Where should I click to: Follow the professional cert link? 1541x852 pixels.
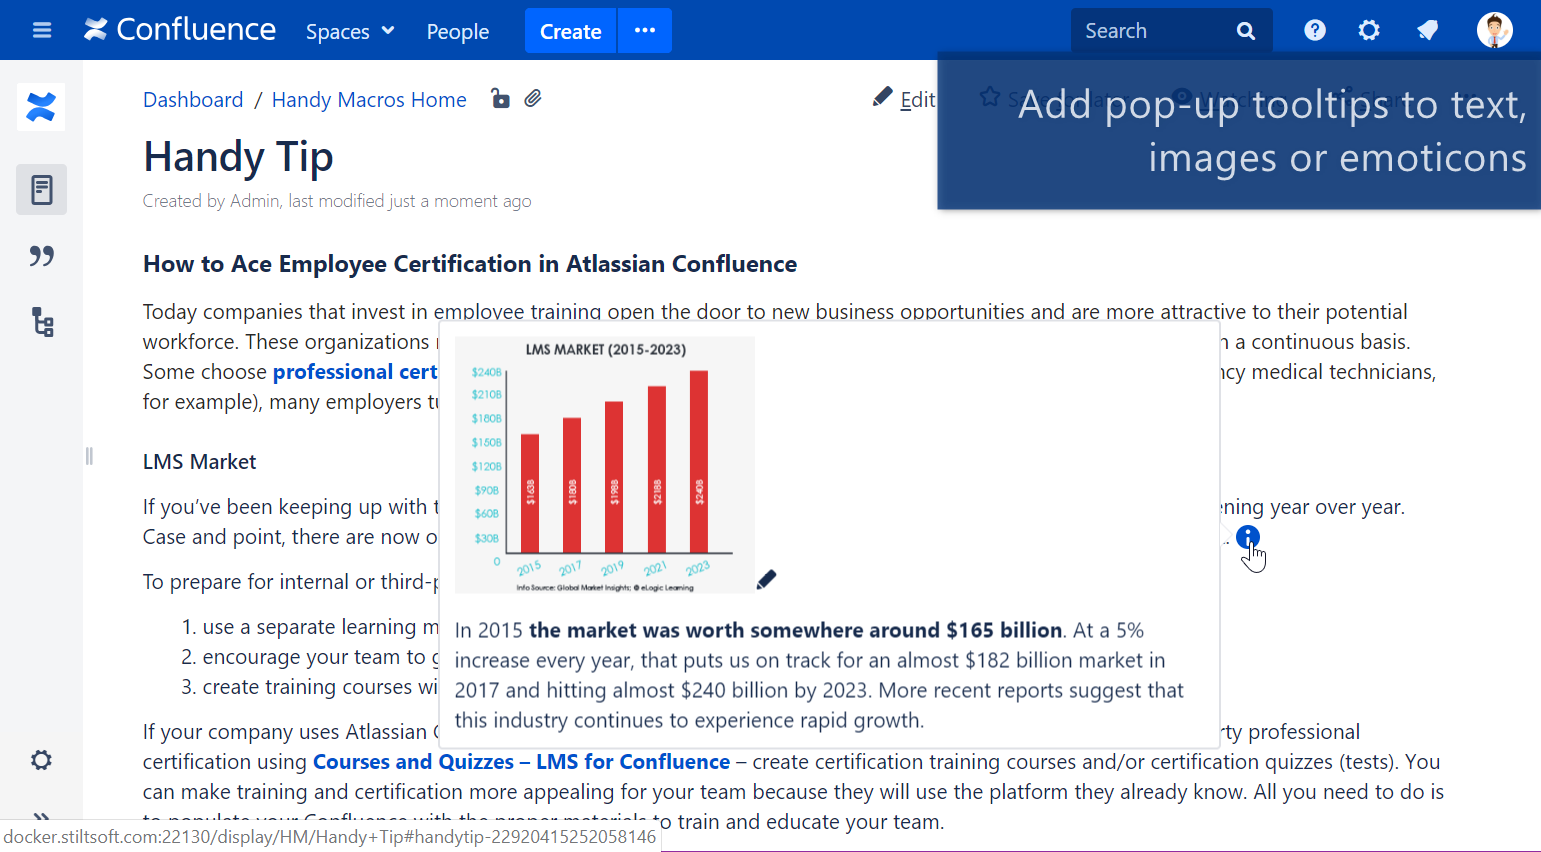[355, 372]
